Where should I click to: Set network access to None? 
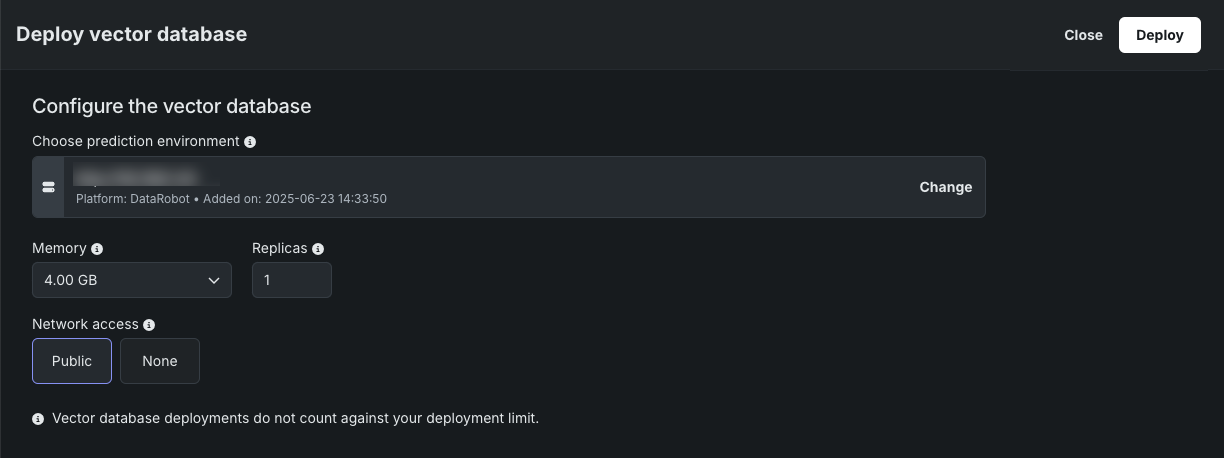pyautogui.click(x=160, y=361)
